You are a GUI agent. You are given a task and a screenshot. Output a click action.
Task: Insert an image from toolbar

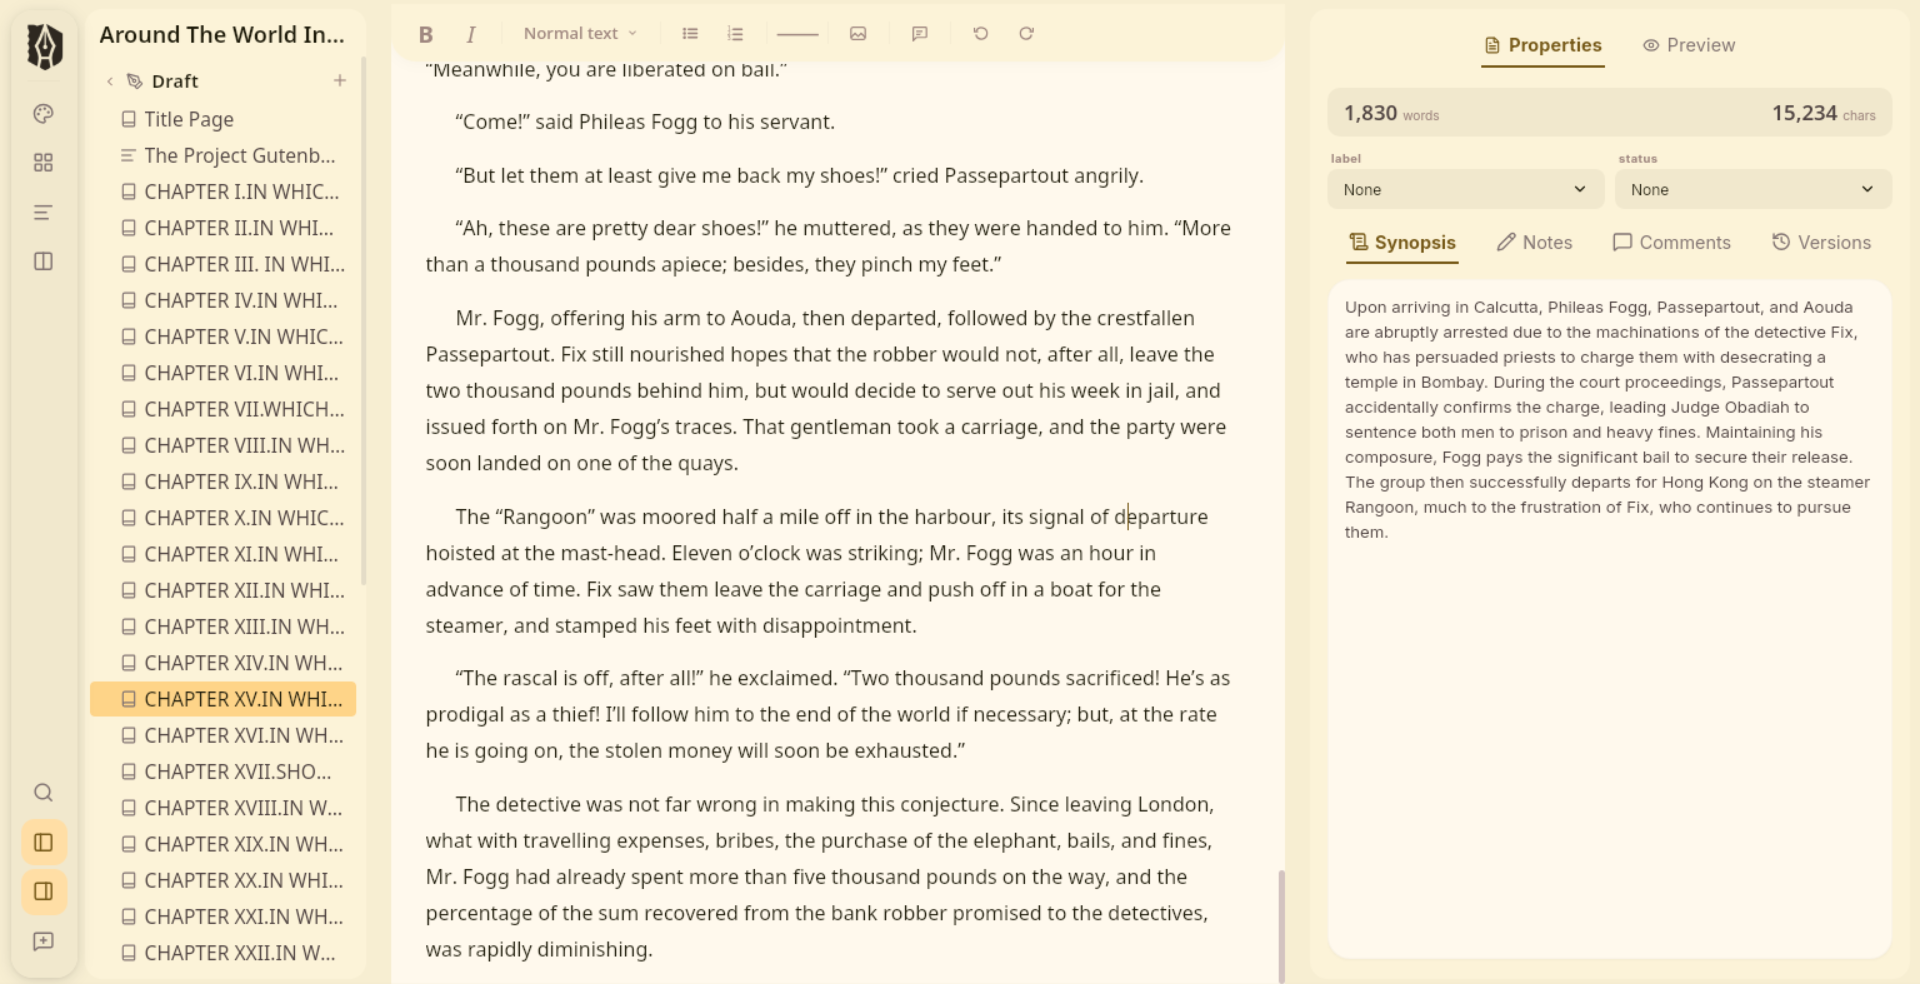[858, 33]
